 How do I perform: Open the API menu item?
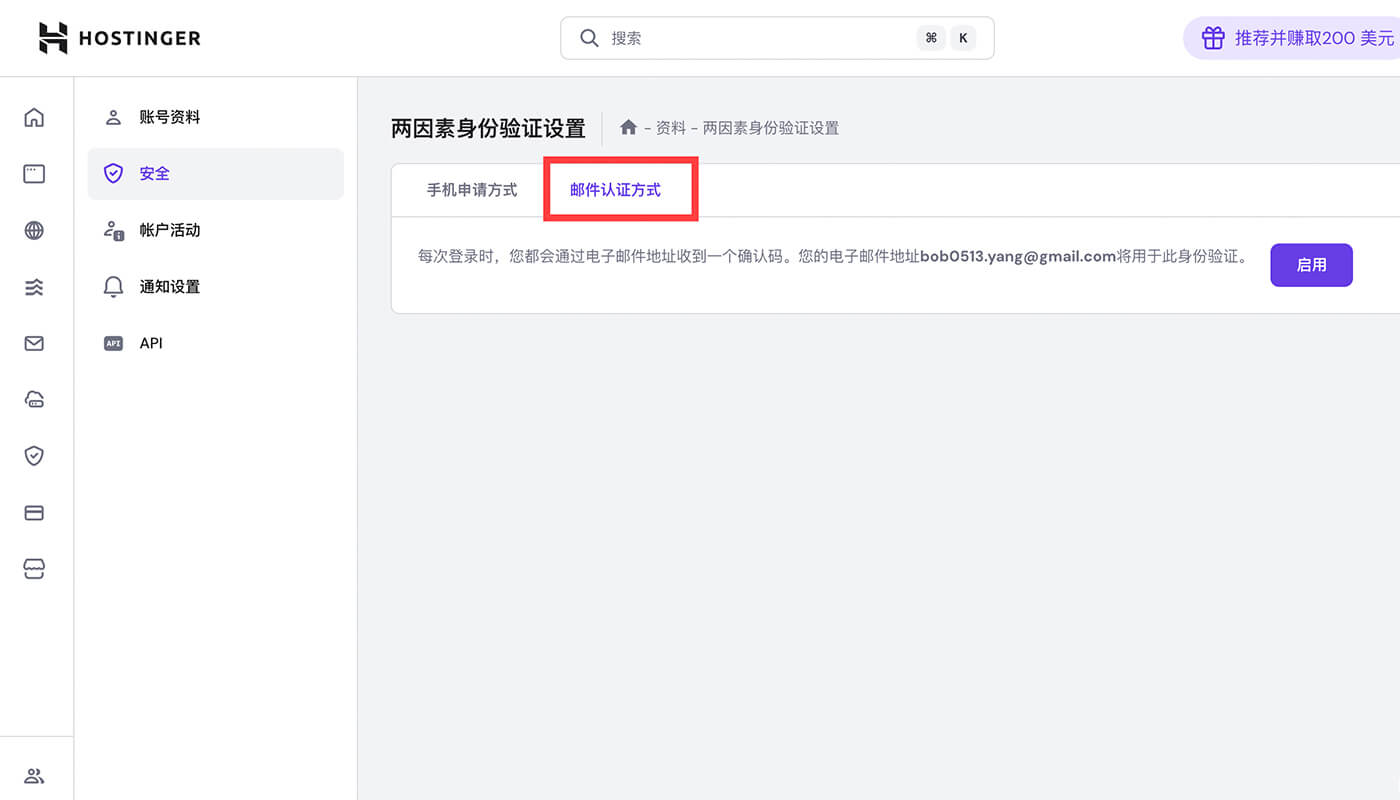[x=215, y=343]
